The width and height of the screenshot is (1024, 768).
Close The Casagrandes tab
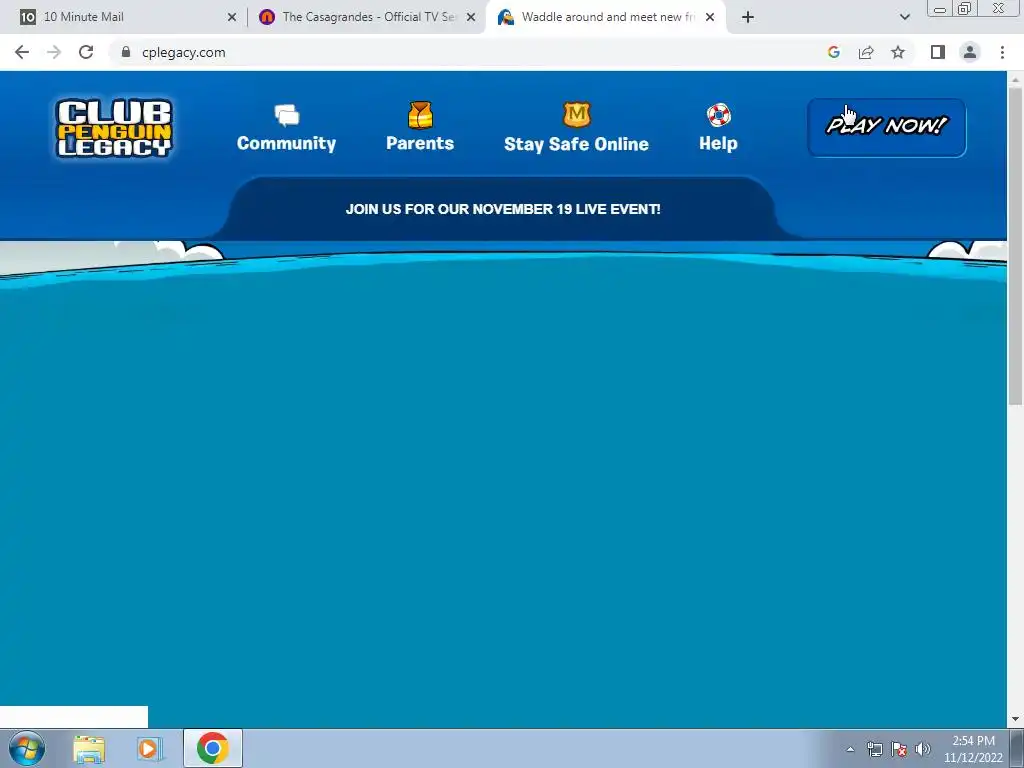click(471, 17)
